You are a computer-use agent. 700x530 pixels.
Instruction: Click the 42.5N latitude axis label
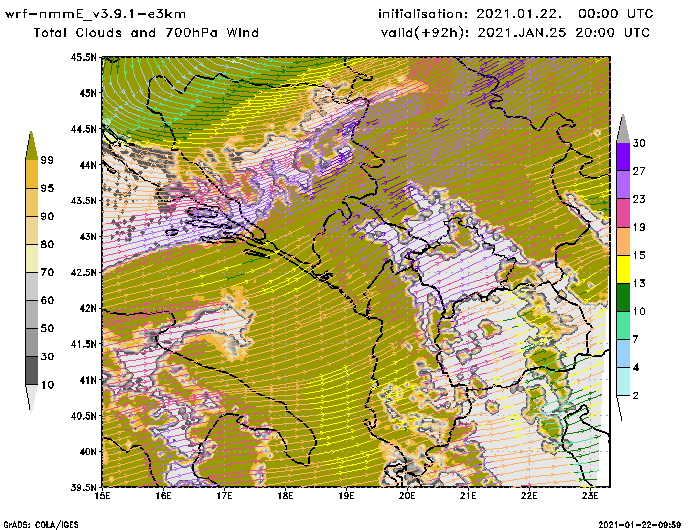[83, 272]
